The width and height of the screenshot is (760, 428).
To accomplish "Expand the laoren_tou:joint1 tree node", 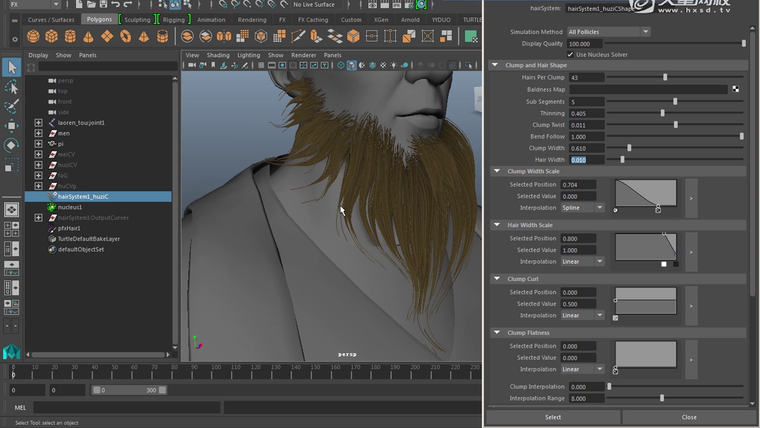I will pyautogui.click(x=38, y=122).
